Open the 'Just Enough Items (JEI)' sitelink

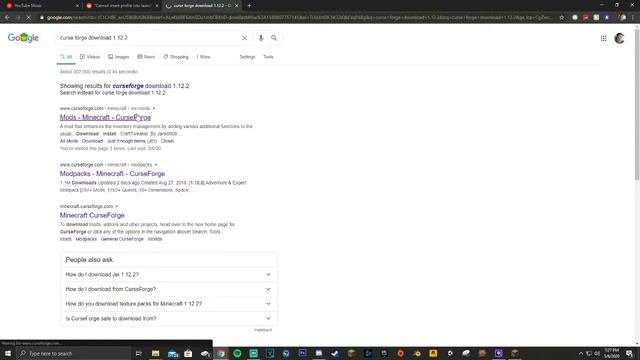[x=132, y=141]
